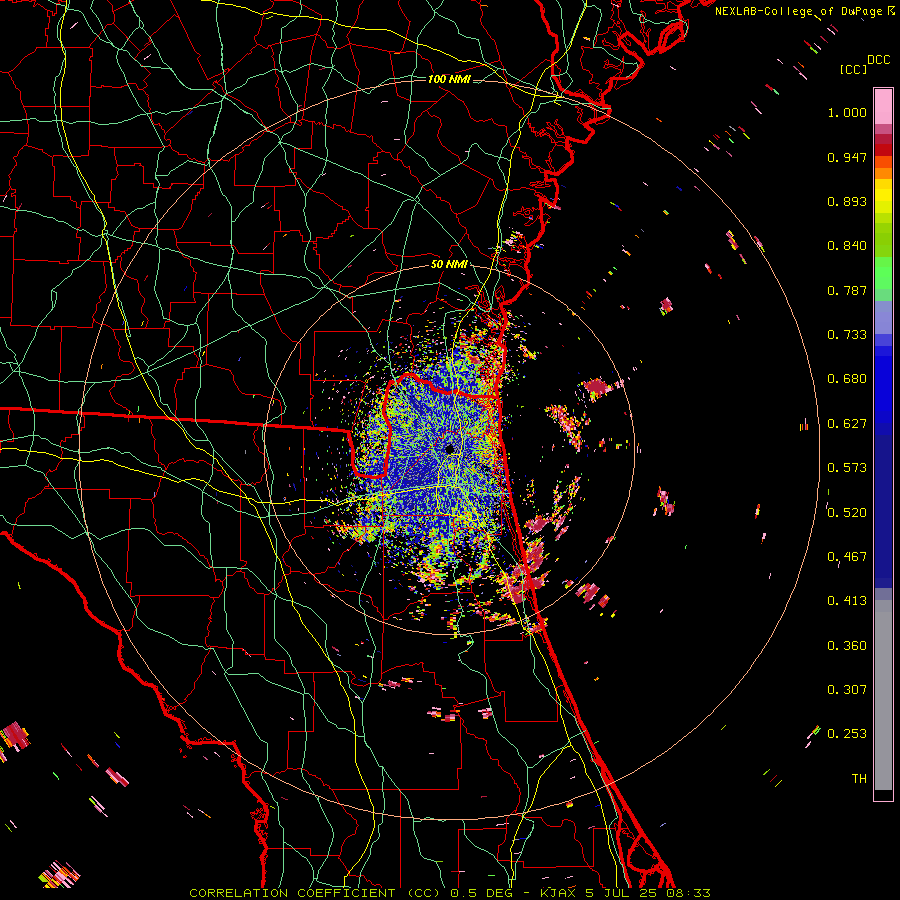Click the 0.520 scale value
The width and height of the screenshot is (900, 900).
pos(847,513)
